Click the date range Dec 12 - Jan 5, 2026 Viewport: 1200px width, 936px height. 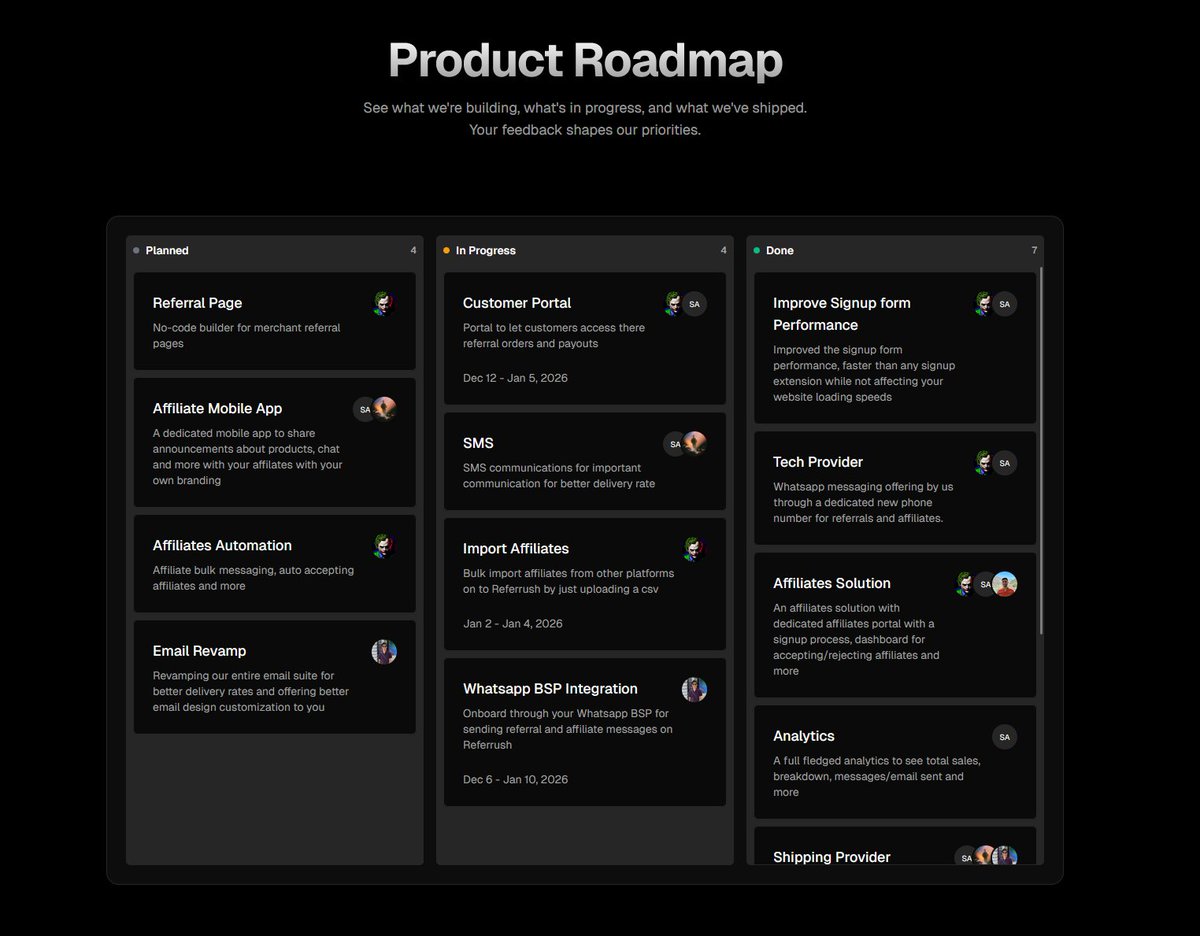[x=515, y=378]
